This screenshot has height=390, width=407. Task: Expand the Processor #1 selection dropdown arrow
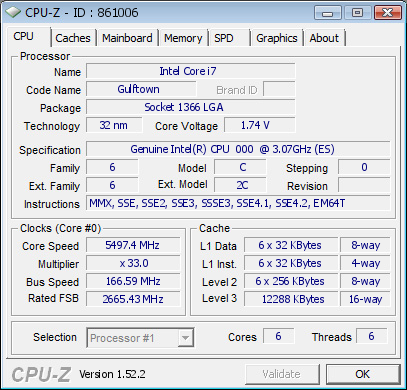(185, 338)
